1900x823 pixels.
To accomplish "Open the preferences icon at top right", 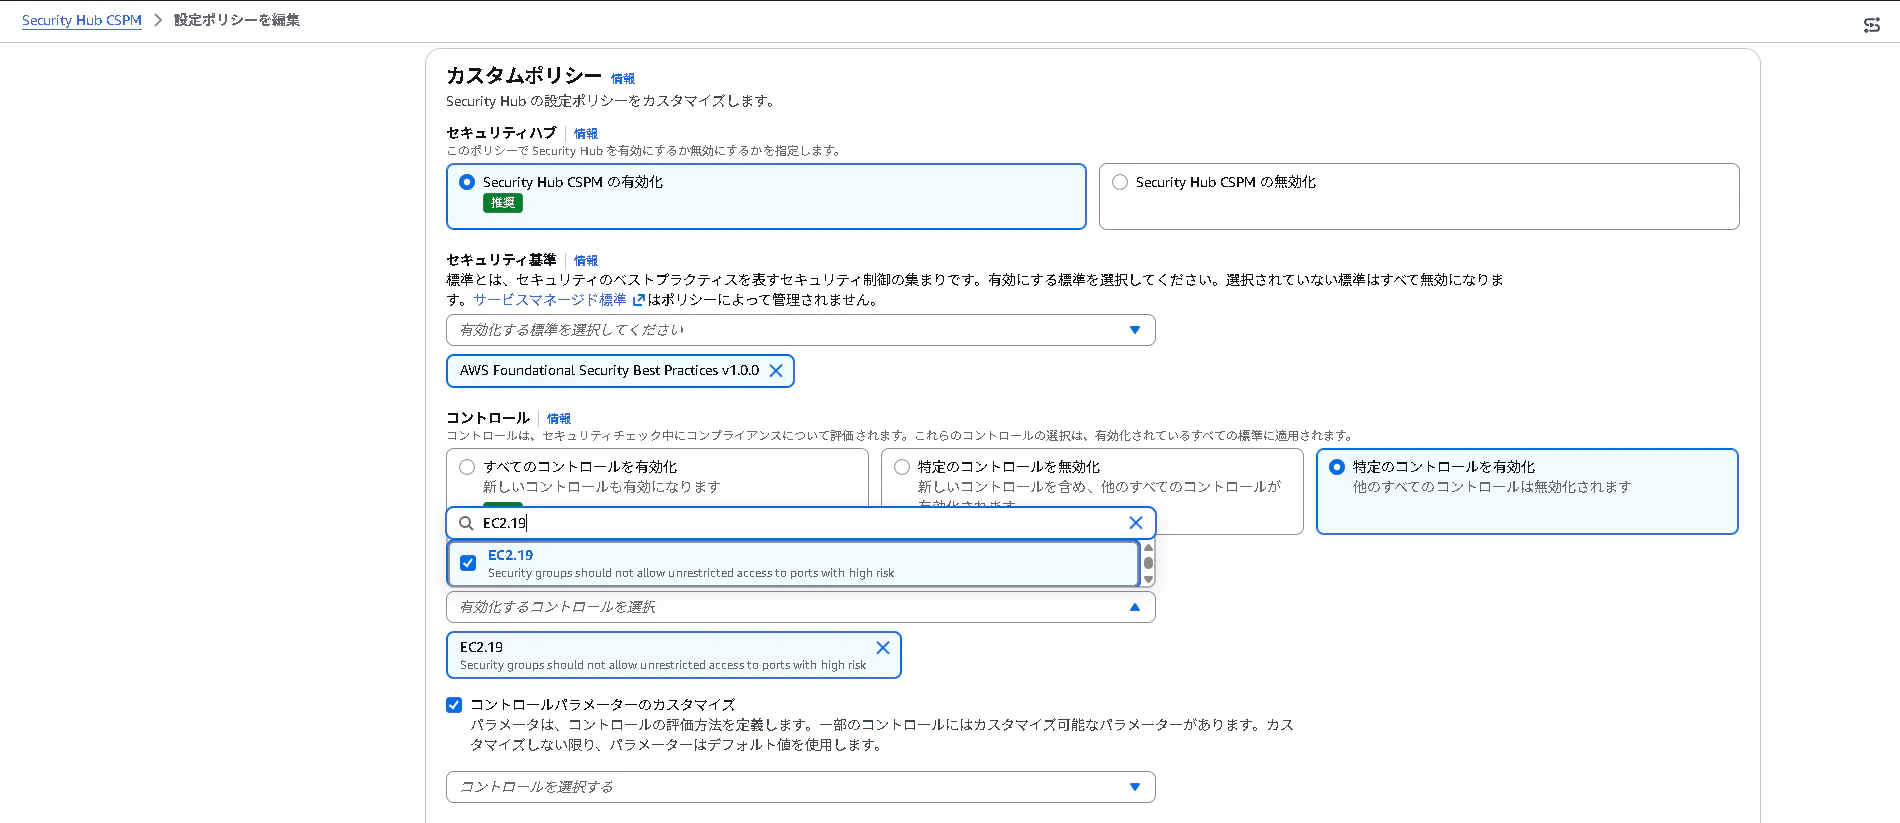I will 1872,25.
